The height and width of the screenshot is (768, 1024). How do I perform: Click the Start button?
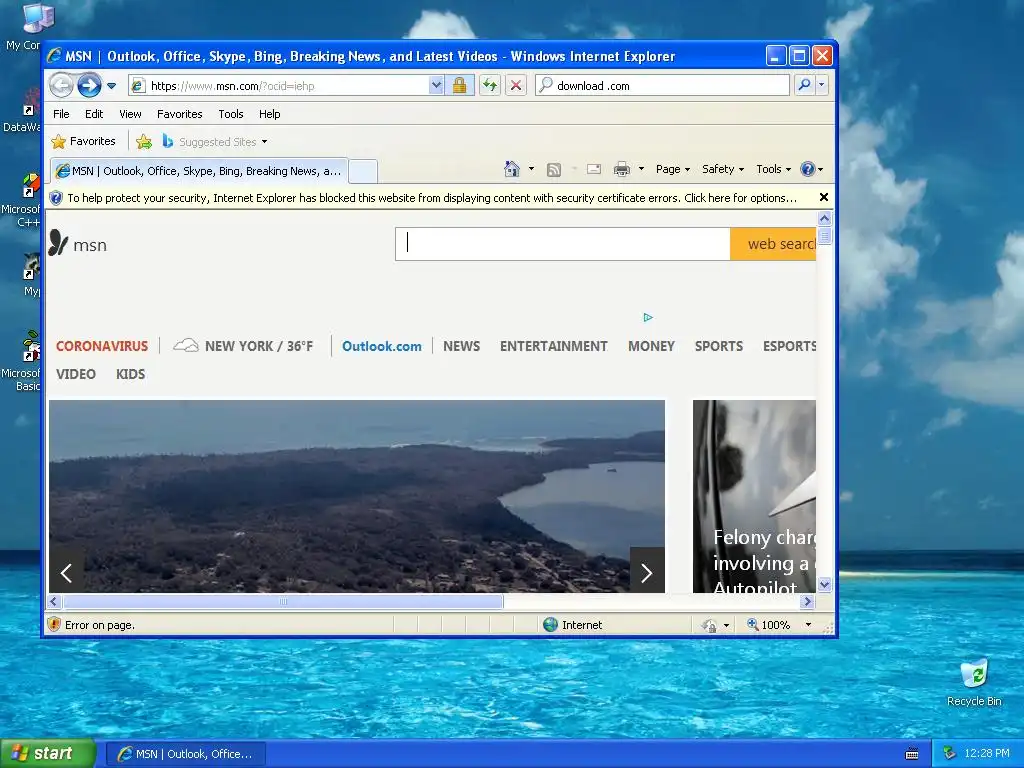(x=47, y=753)
